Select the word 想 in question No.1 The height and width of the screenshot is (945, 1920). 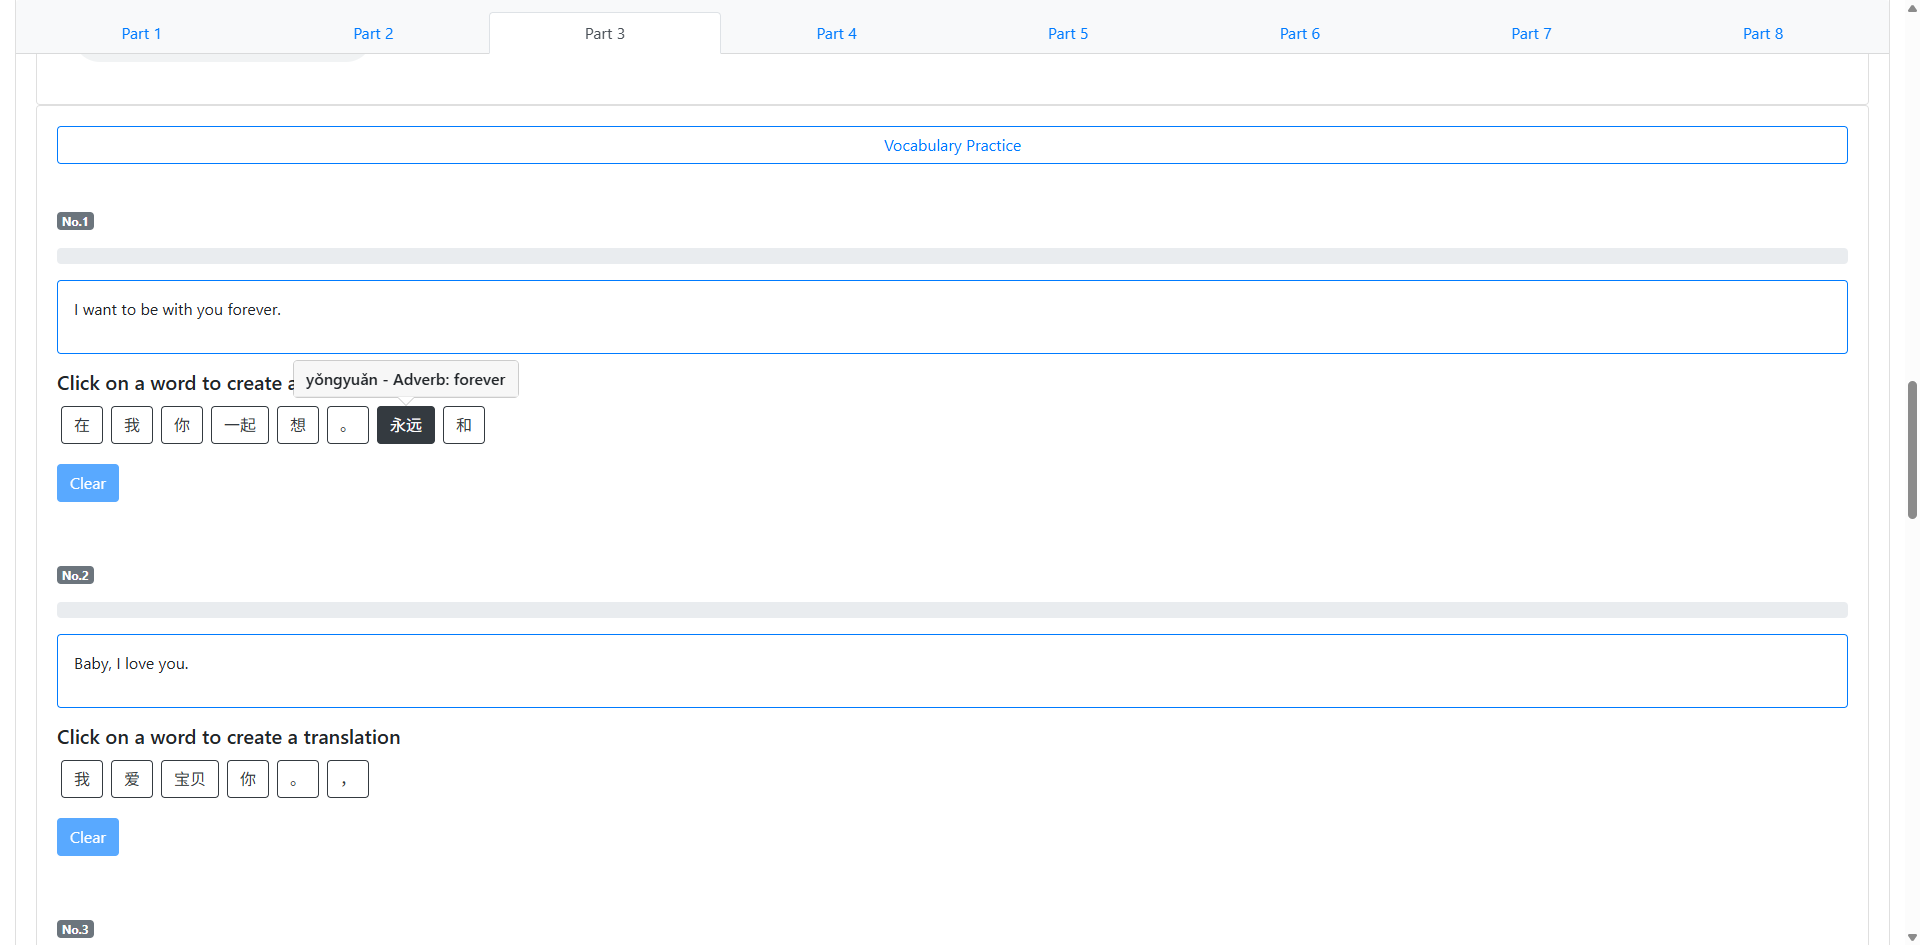click(298, 425)
